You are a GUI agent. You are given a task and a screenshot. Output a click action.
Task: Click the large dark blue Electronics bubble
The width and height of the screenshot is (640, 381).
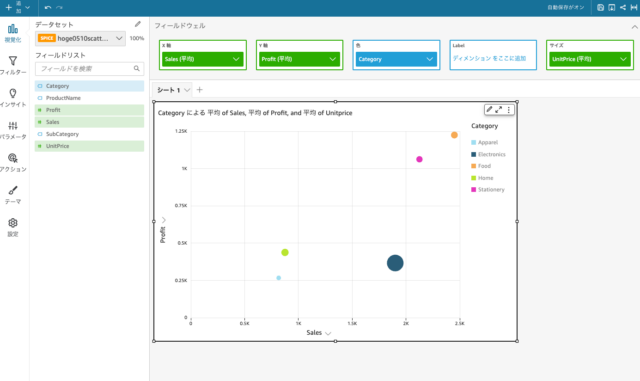point(395,263)
